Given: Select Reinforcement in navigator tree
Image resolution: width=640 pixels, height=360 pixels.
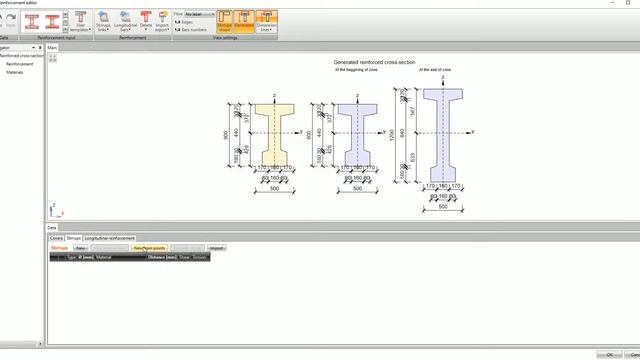Looking at the screenshot, I should point(20,64).
